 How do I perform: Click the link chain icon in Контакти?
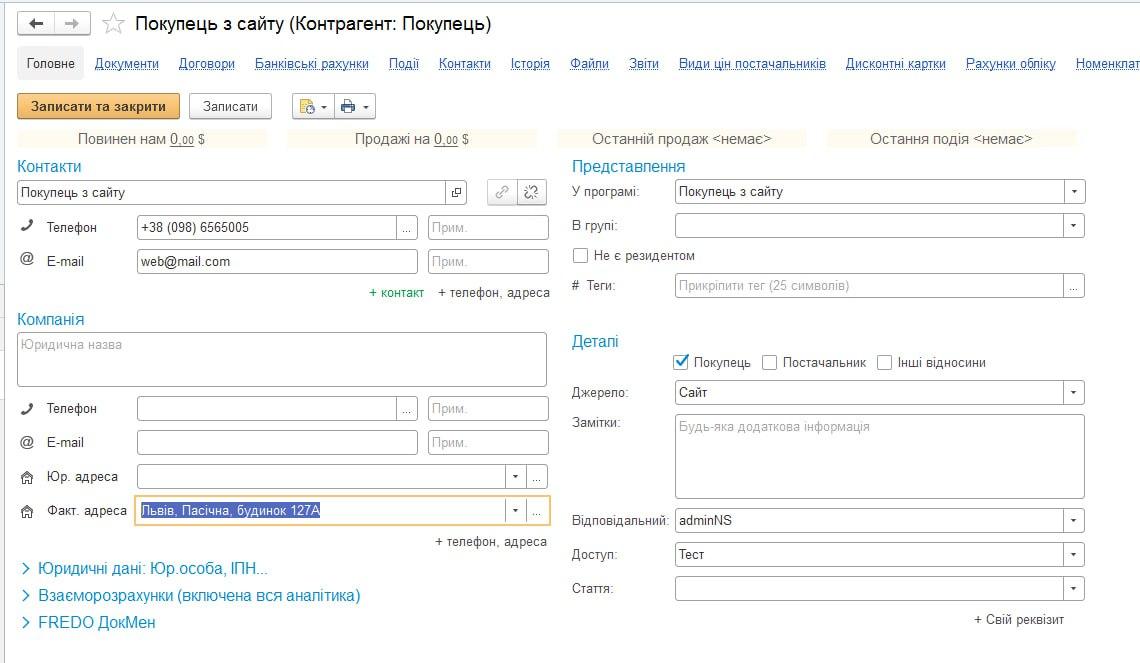click(x=502, y=192)
